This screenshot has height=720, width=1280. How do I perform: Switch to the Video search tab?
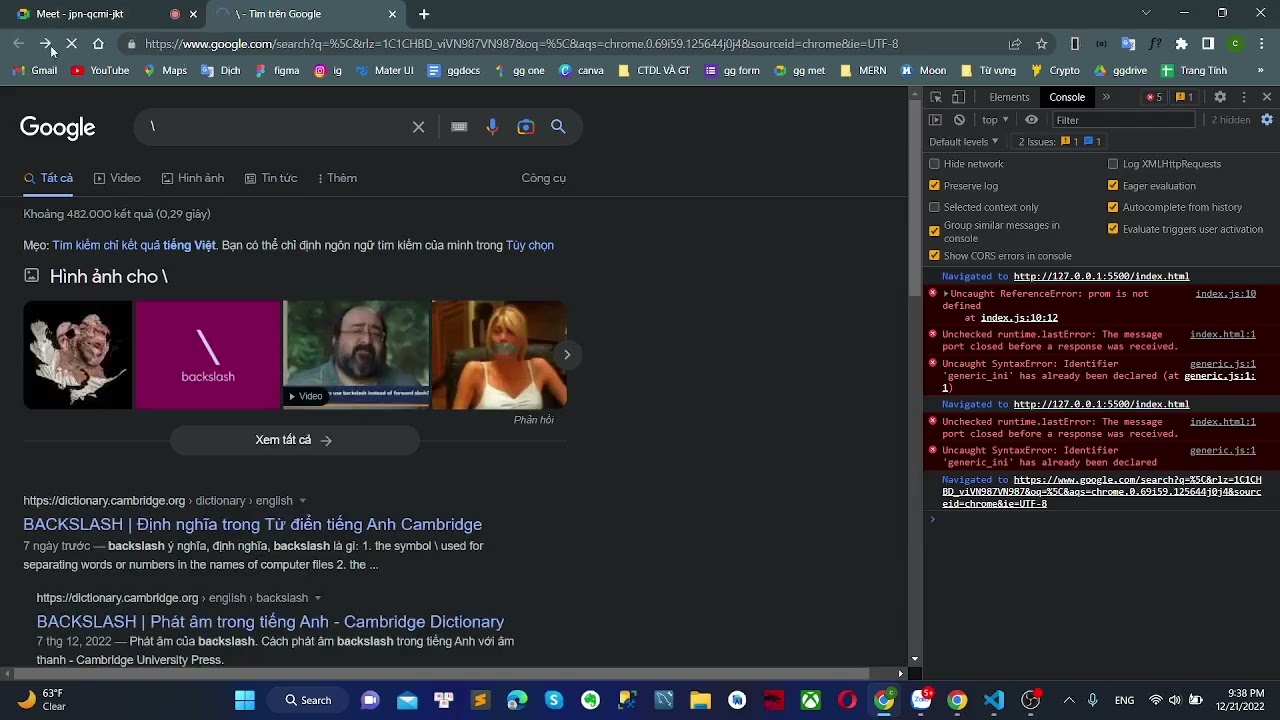[117, 178]
